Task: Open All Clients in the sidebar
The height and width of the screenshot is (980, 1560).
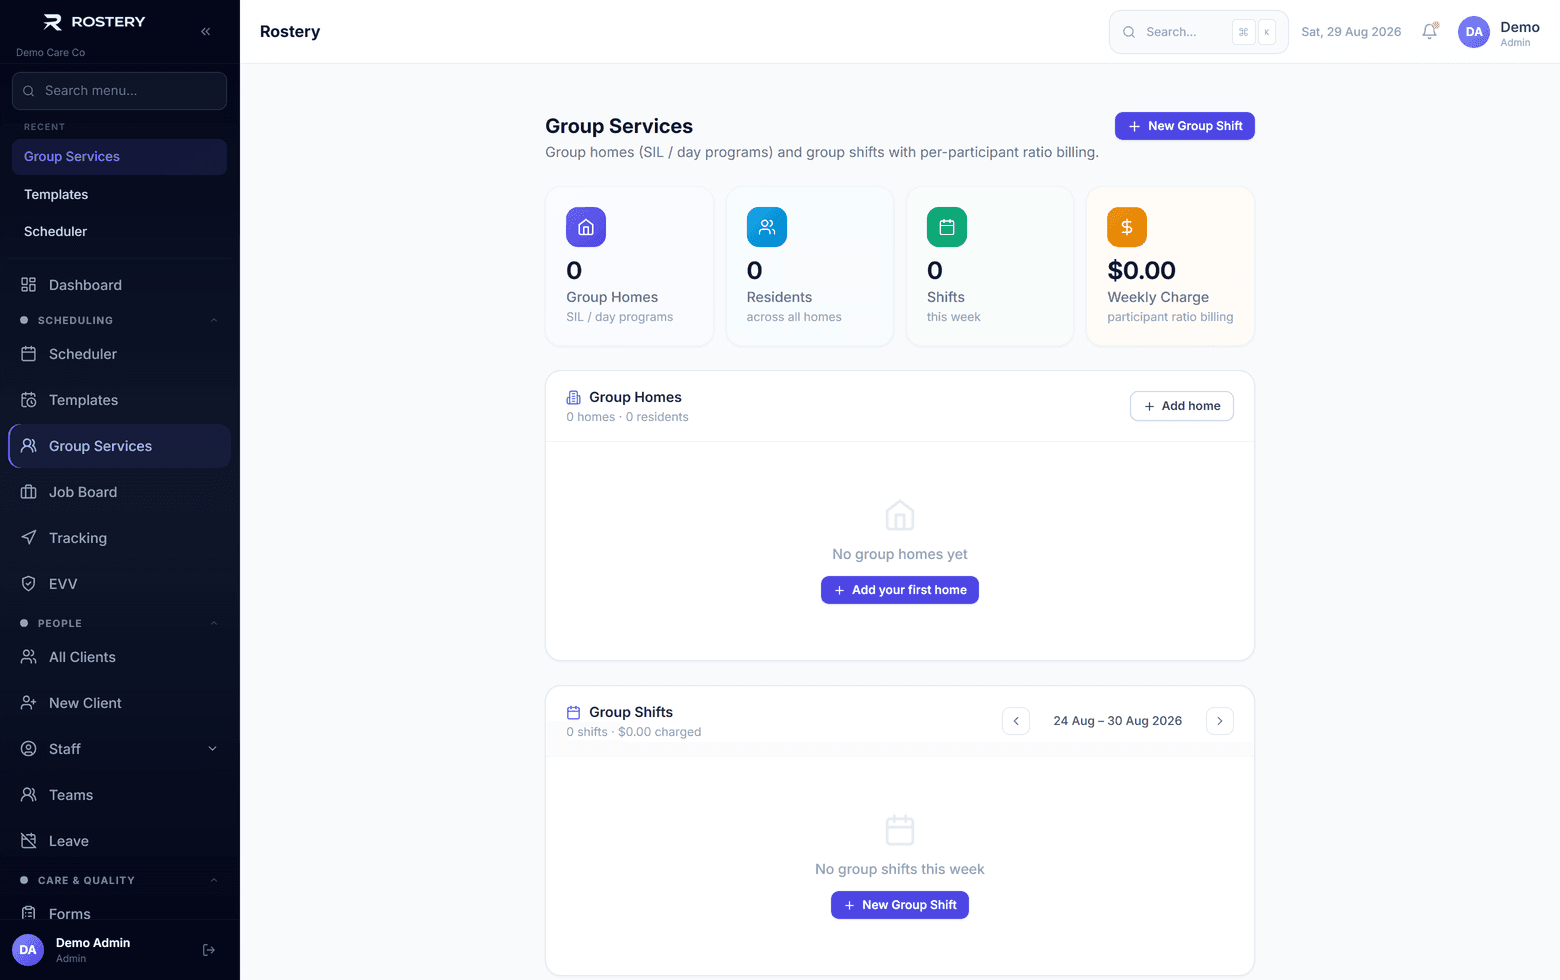Action: [119, 657]
